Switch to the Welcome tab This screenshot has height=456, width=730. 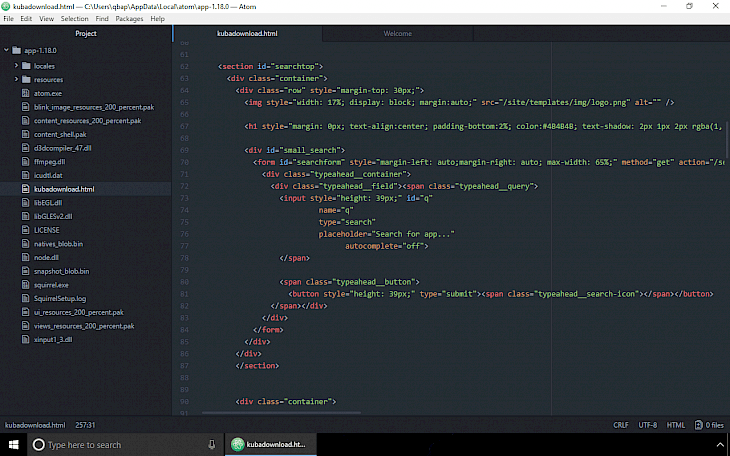398,34
